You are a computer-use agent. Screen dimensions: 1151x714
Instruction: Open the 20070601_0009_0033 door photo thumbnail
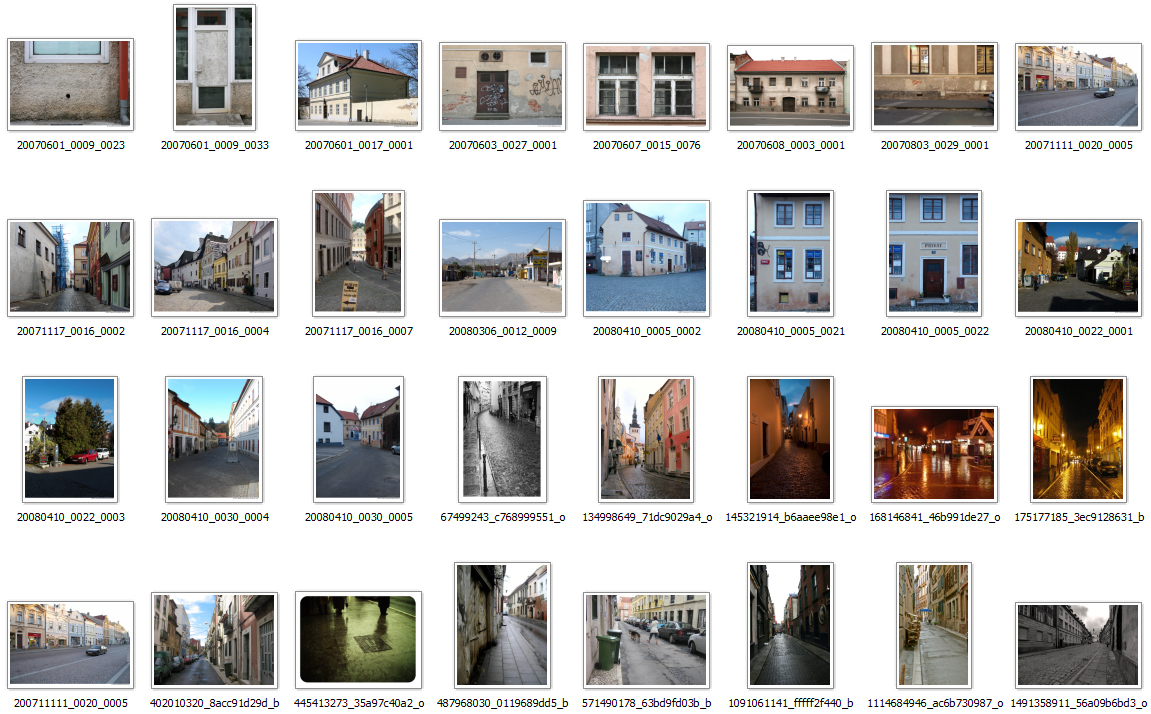(x=214, y=68)
